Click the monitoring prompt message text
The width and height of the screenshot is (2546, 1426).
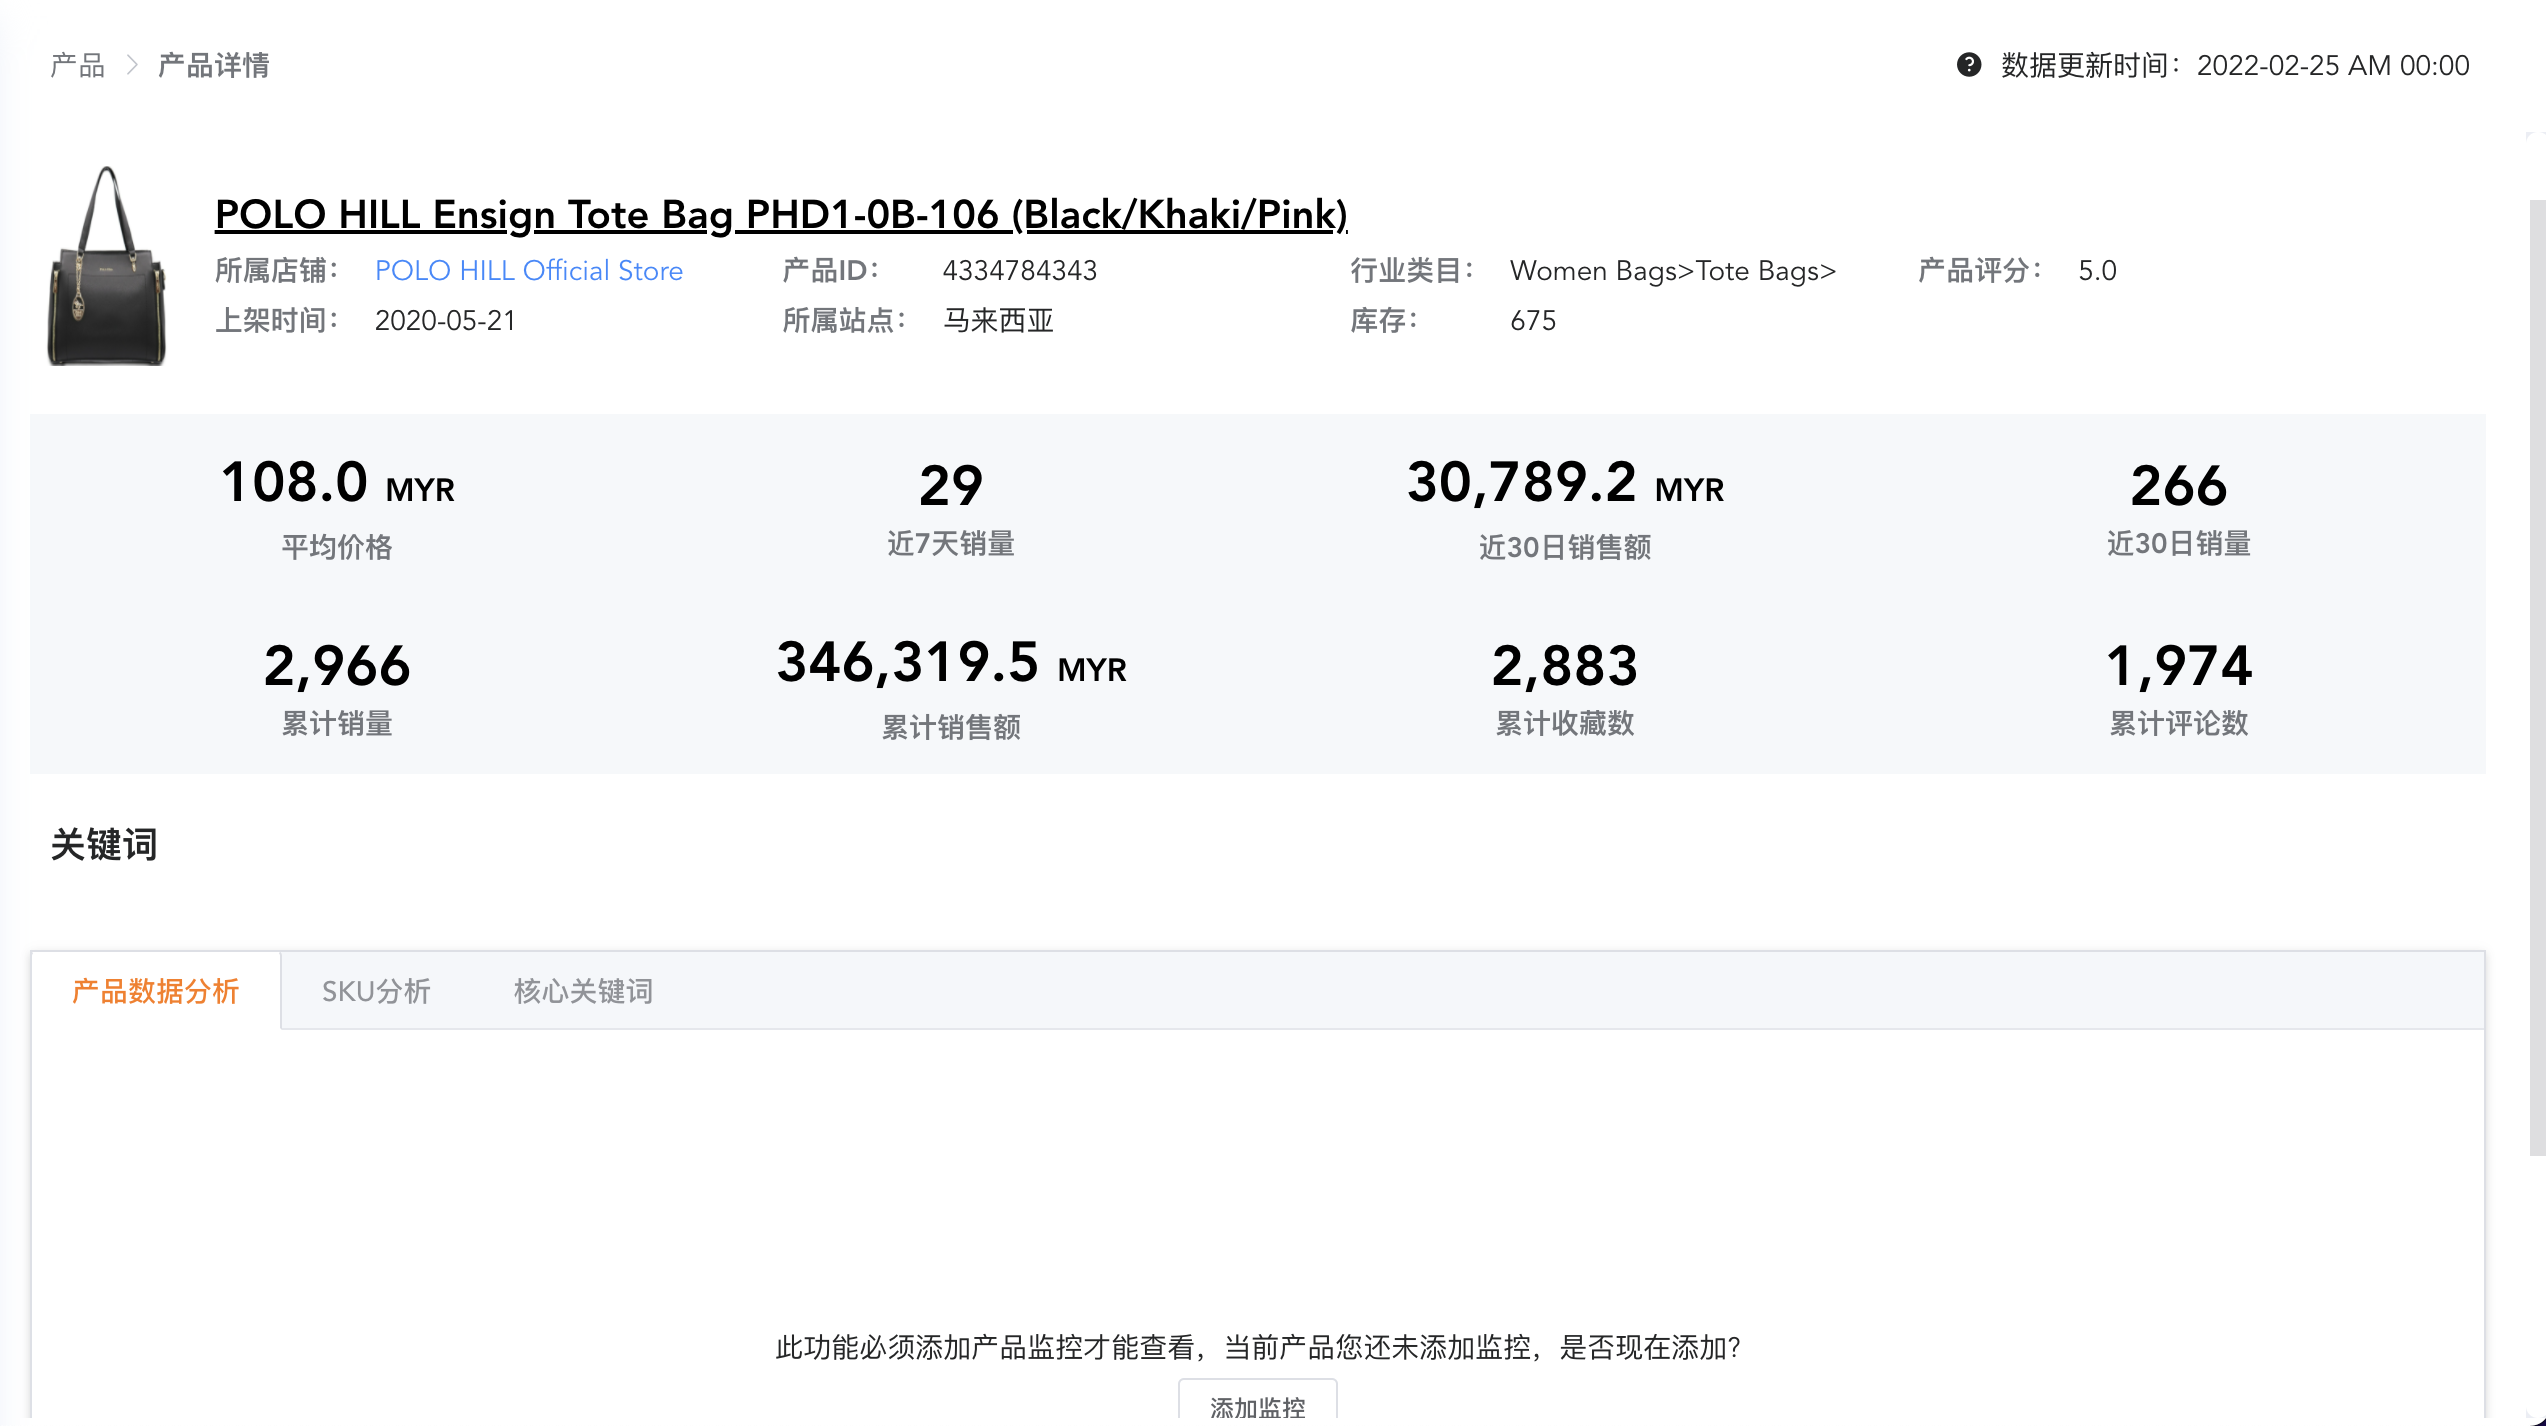tap(1258, 1347)
